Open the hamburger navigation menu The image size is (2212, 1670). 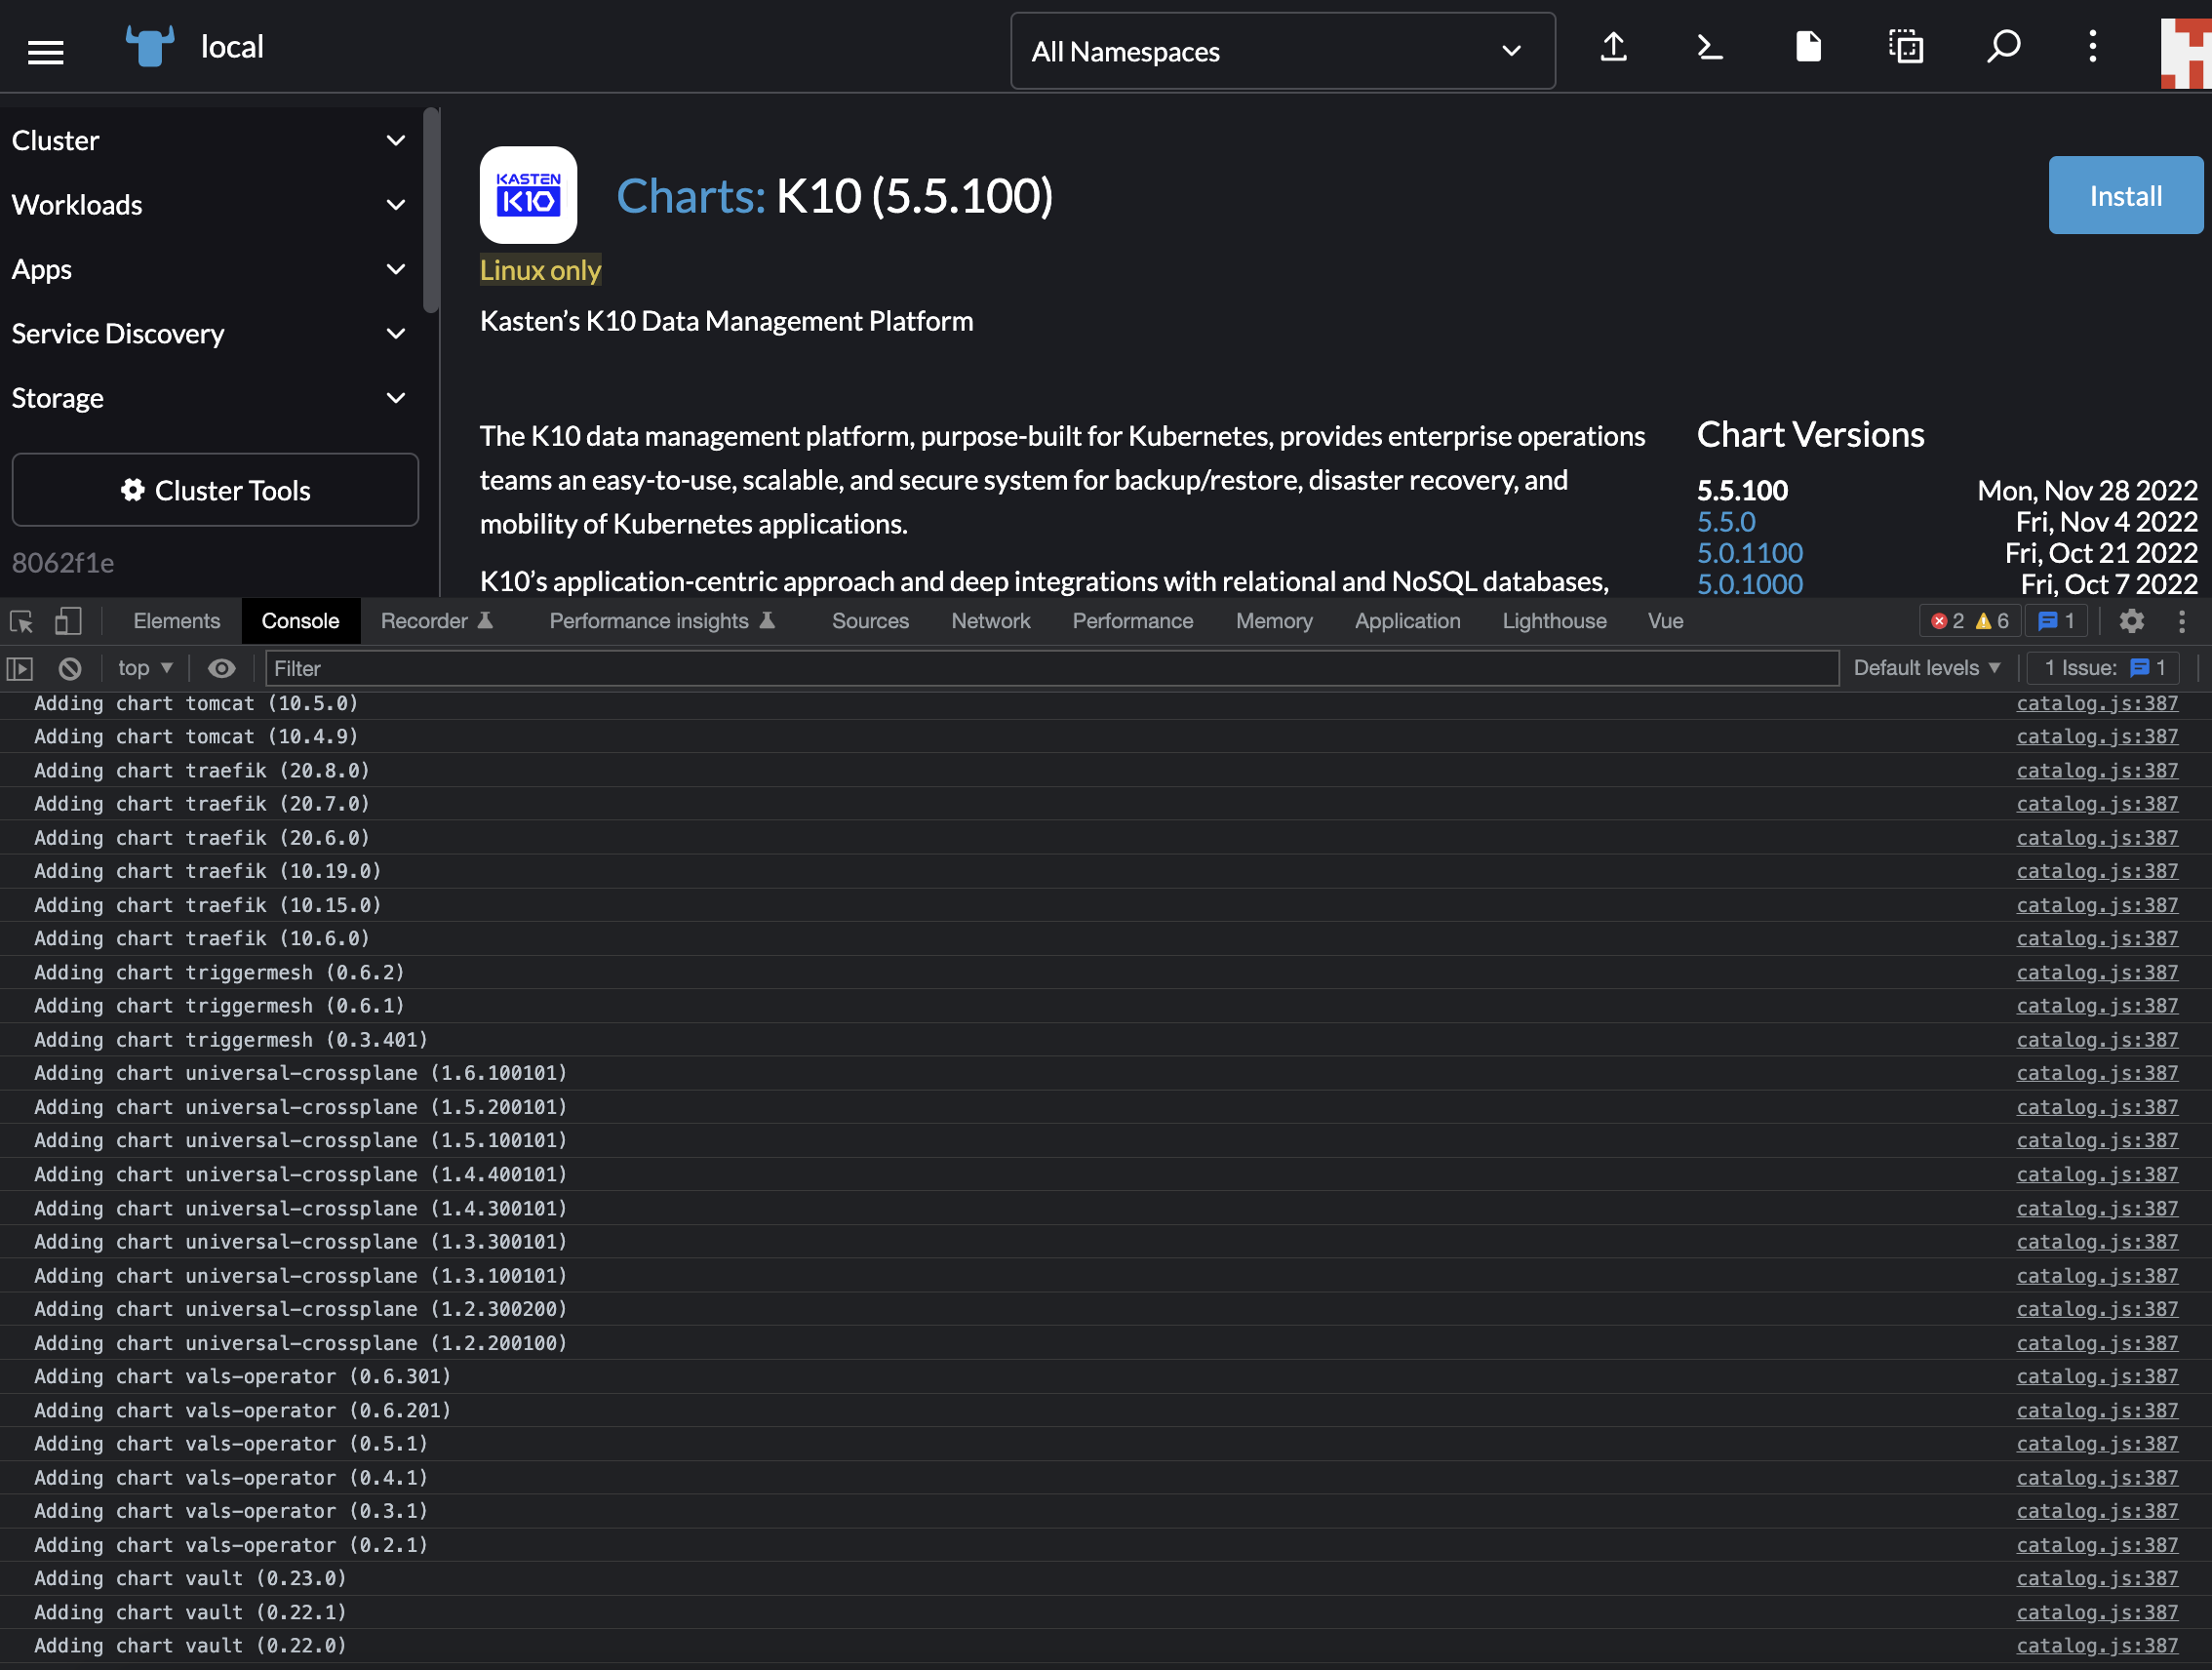pyautogui.click(x=45, y=51)
